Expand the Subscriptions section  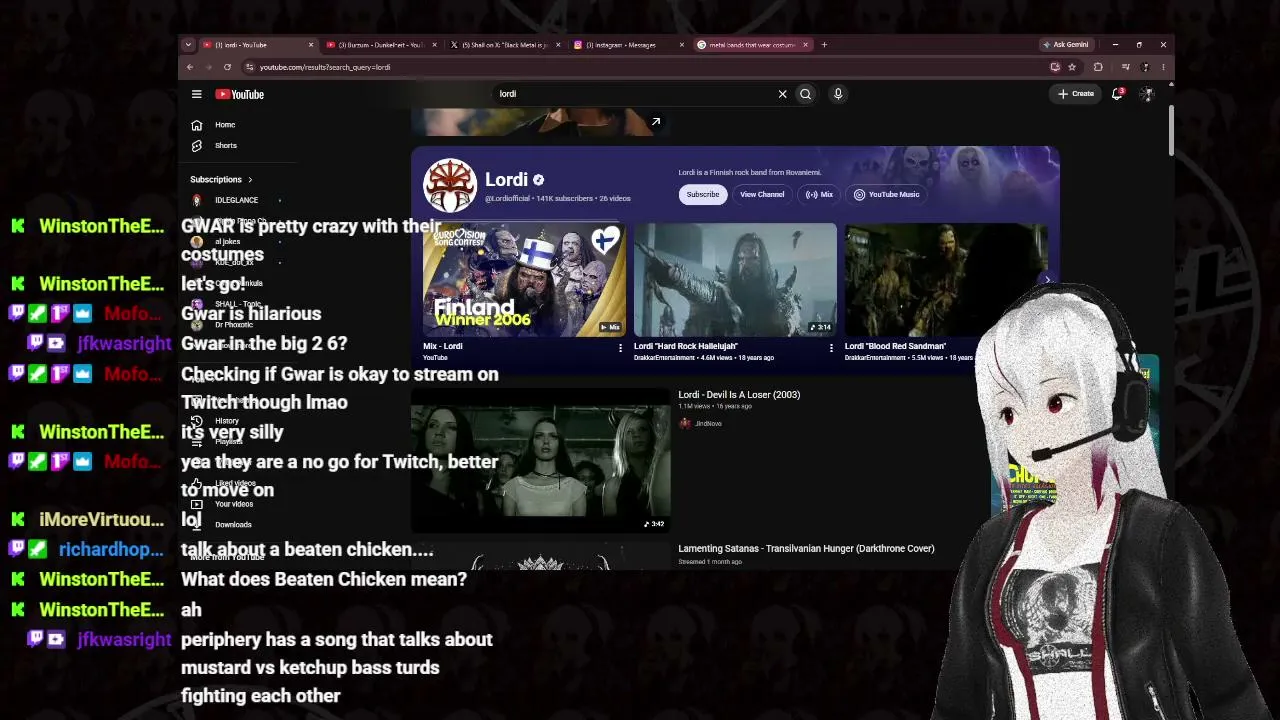click(221, 180)
